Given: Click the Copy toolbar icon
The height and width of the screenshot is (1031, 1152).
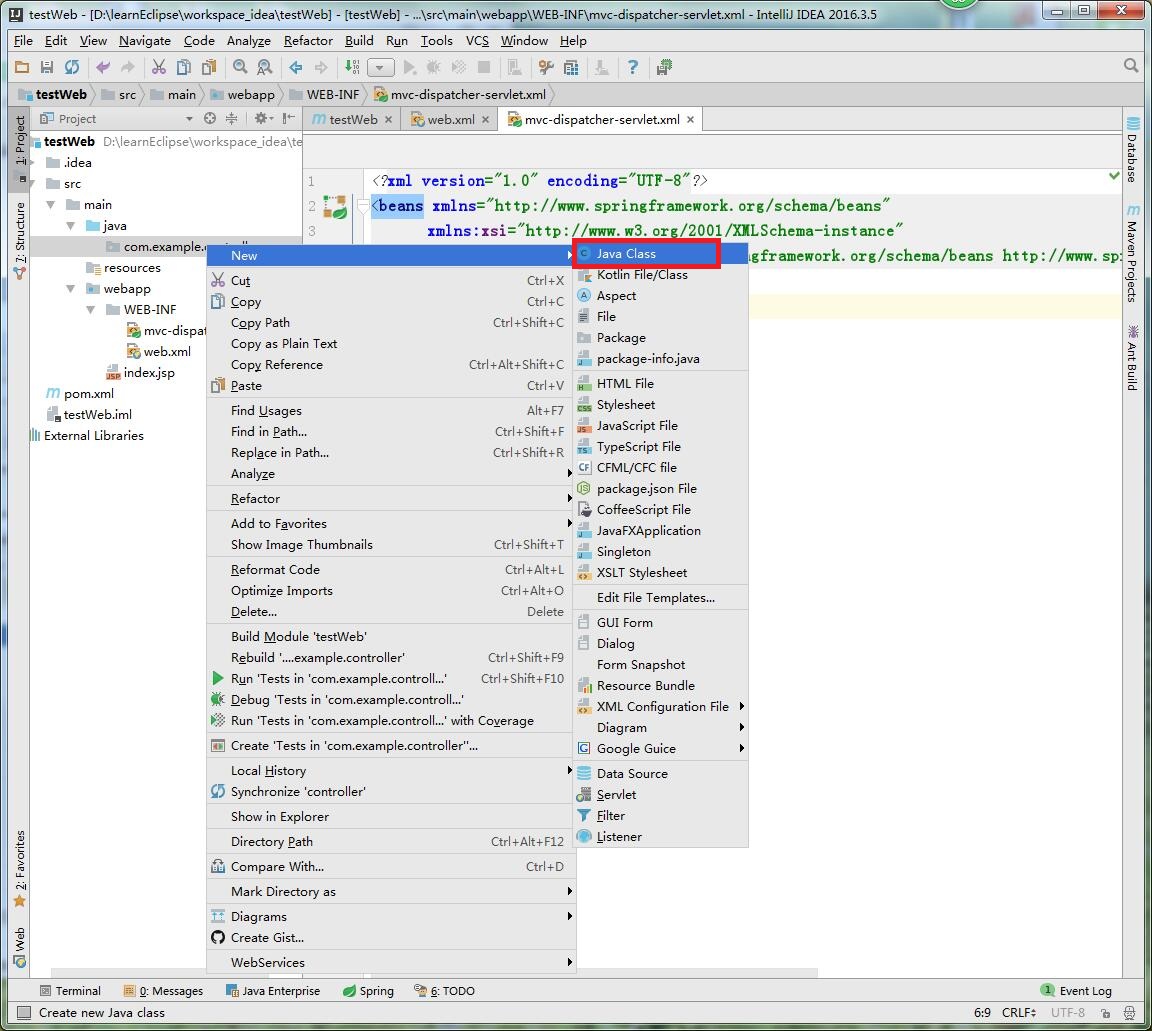Looking at the screenshot, I should point(184,68).
